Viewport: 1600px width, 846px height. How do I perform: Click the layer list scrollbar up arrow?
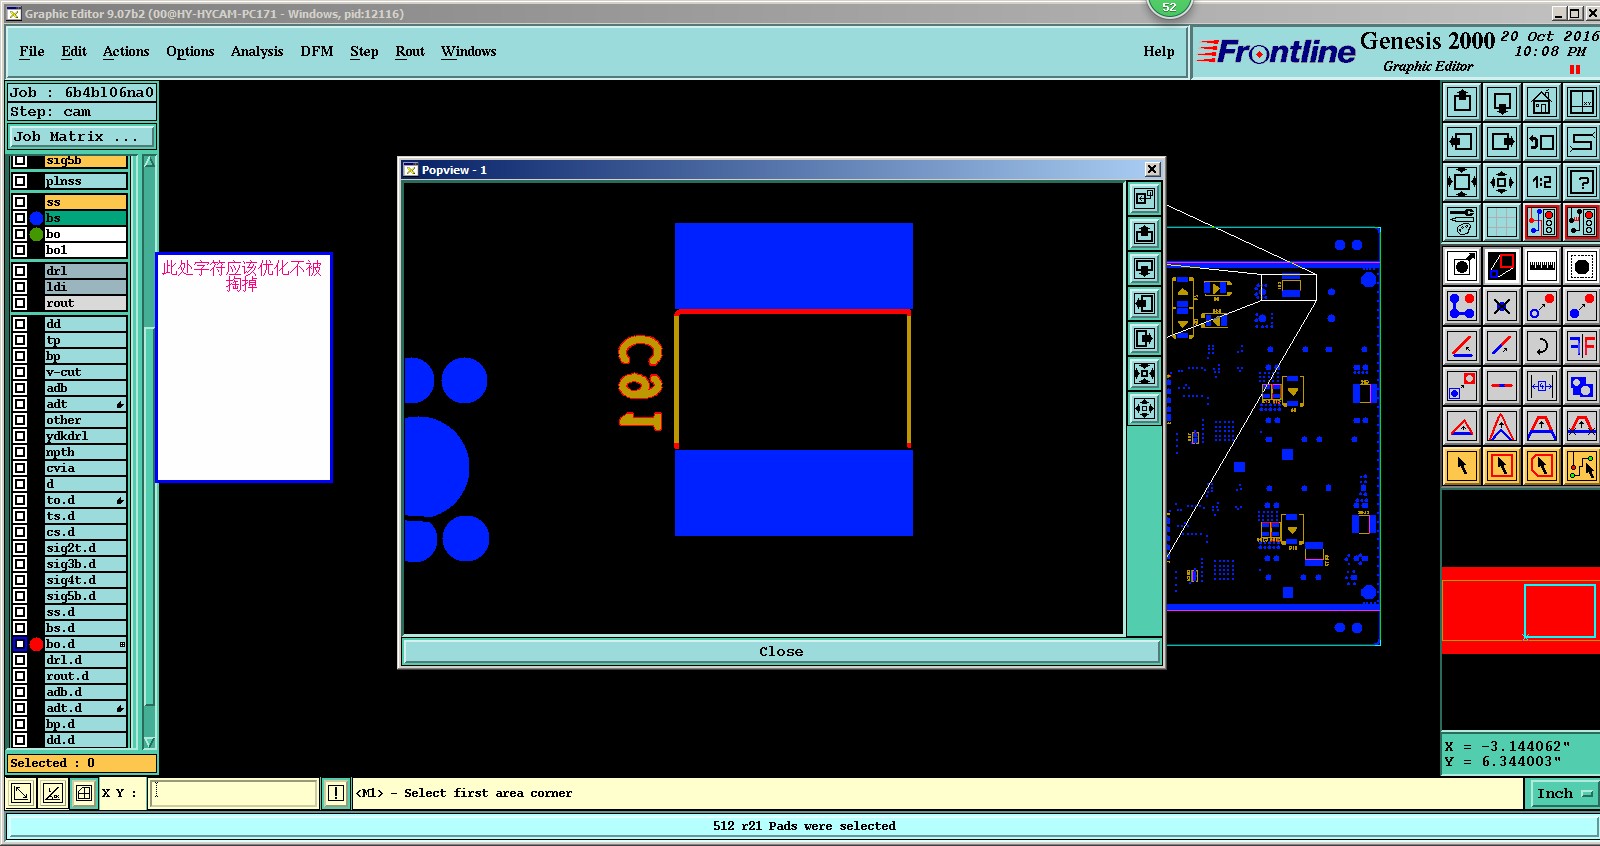click(x=149, y=161)
